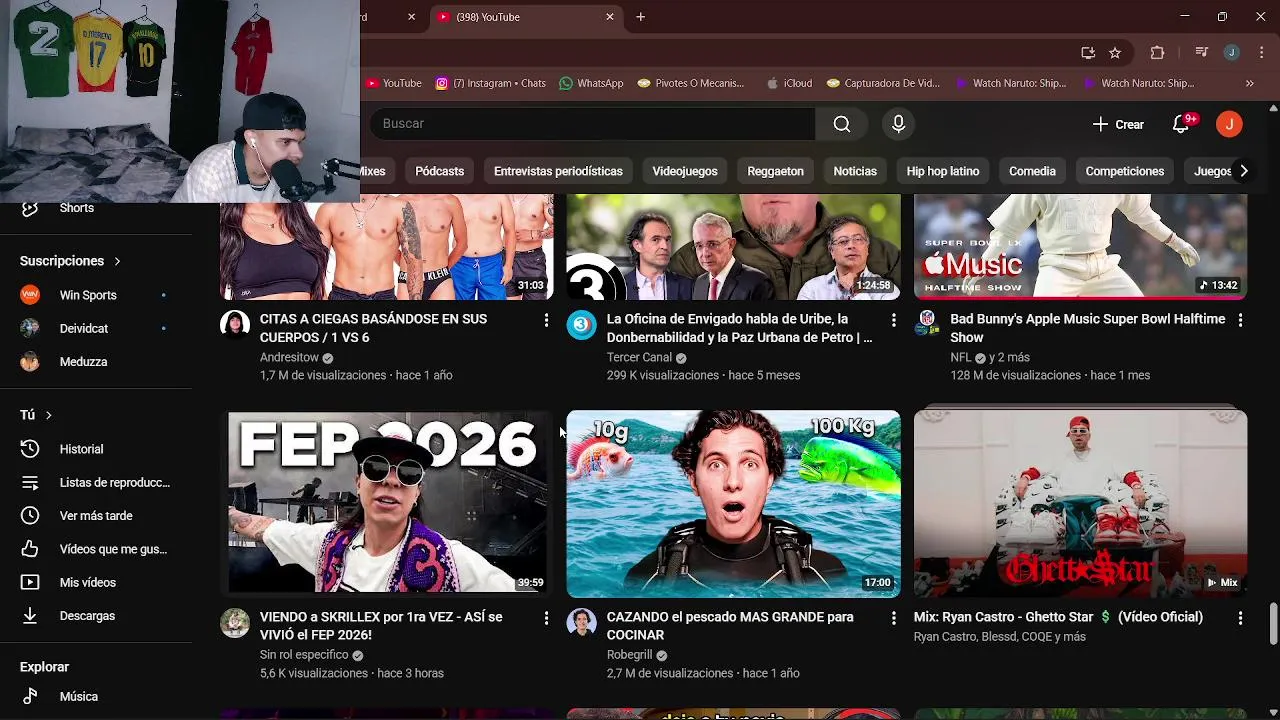The height and width of the screenshot is (720, 1280).
Task: Expand Suscripciones section chevron
Action: [x=117, y=261]
